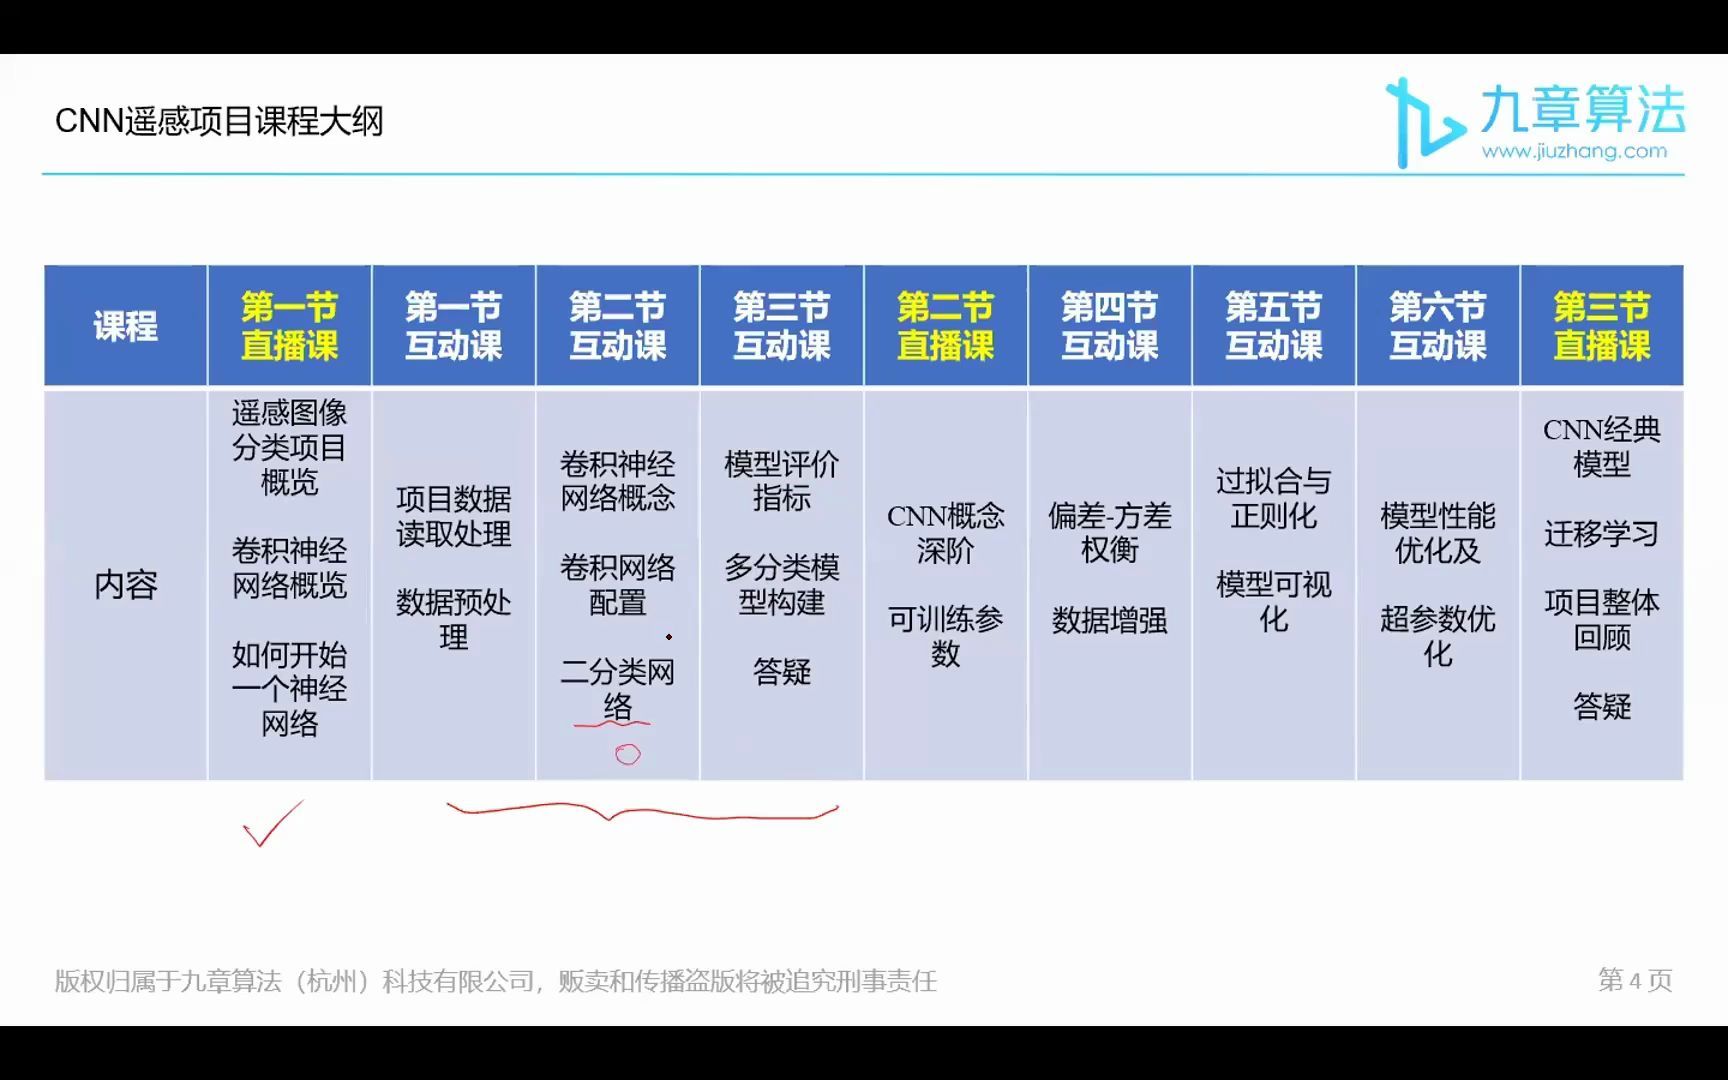Screen dimensions: 1728x1080
Task: Click the text 卷积神经网络概览
Action: (289, 568)
